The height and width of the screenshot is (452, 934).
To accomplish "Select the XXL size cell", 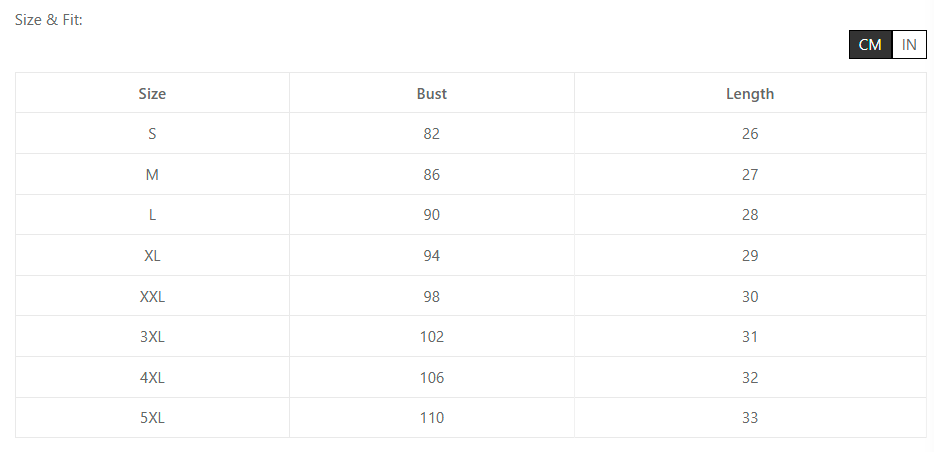I will click(x=152, y=297).
